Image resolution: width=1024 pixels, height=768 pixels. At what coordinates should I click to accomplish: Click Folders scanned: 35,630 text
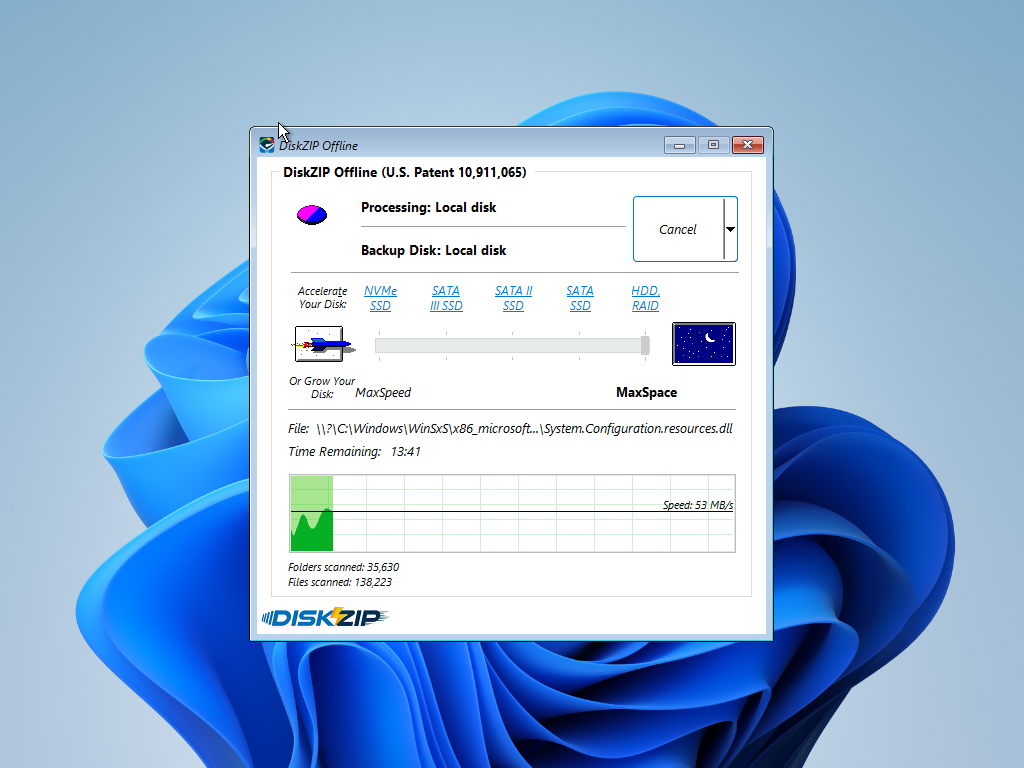344,567
